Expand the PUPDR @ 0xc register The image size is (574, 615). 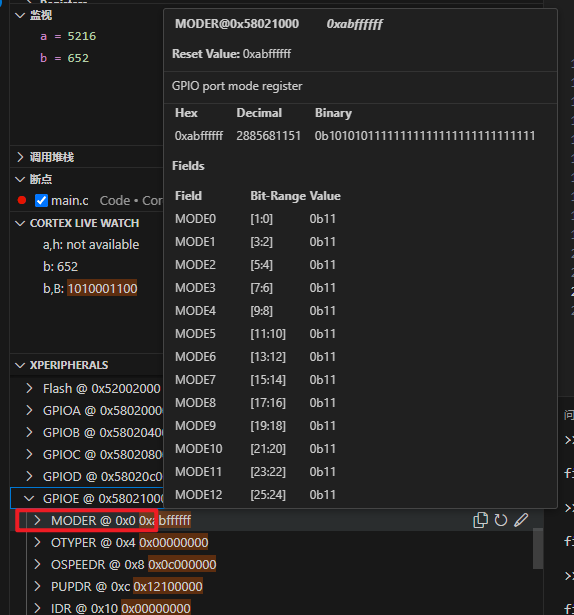click(37, 586)
